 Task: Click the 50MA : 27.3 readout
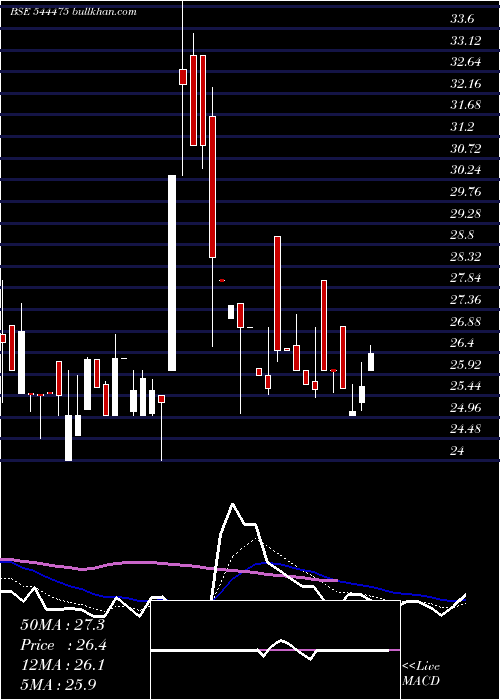(62, 625)
